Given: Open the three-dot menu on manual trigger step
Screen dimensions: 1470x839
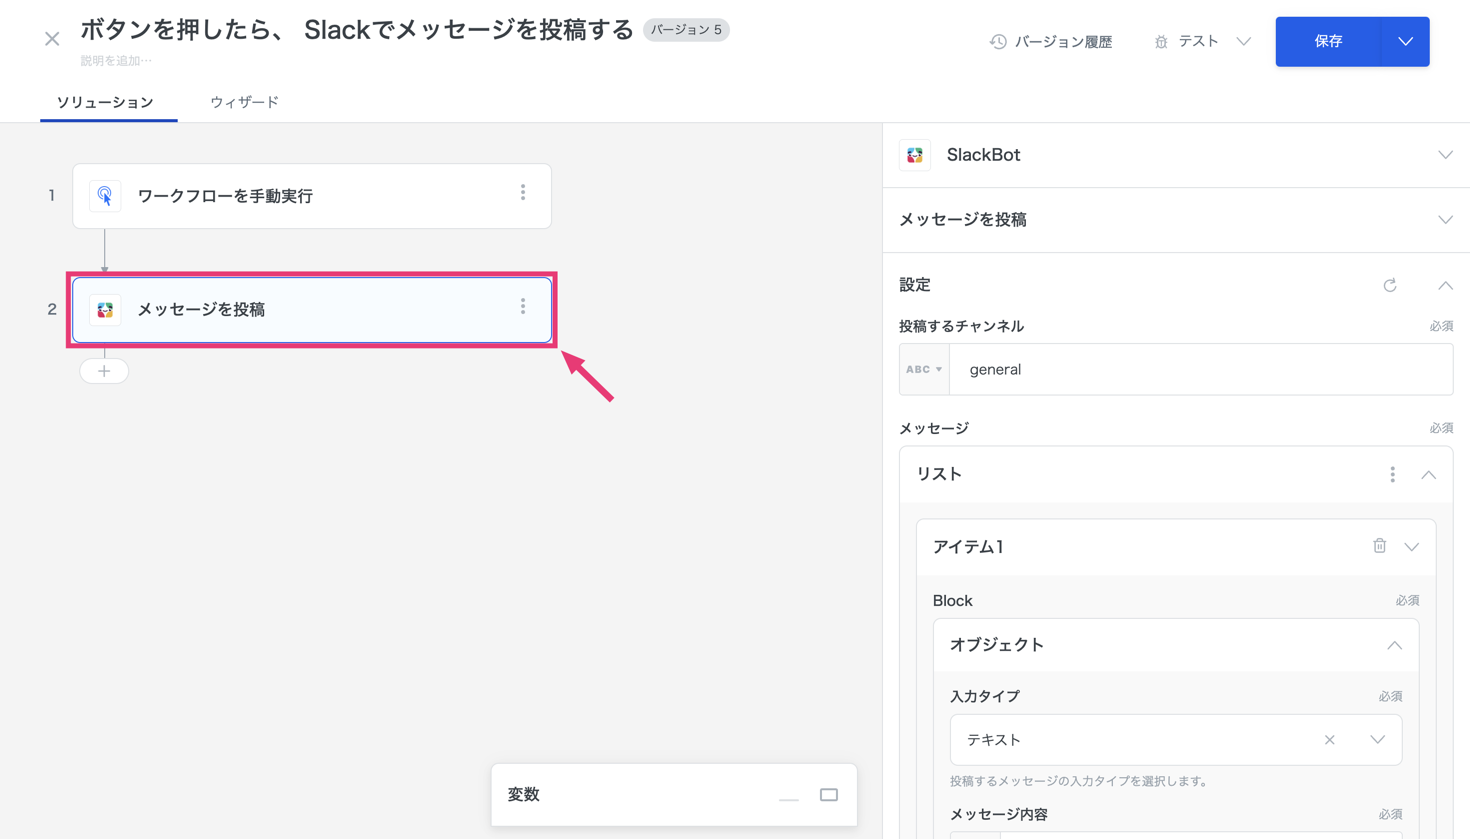Looking at the screenshot, I should (523, 193).
